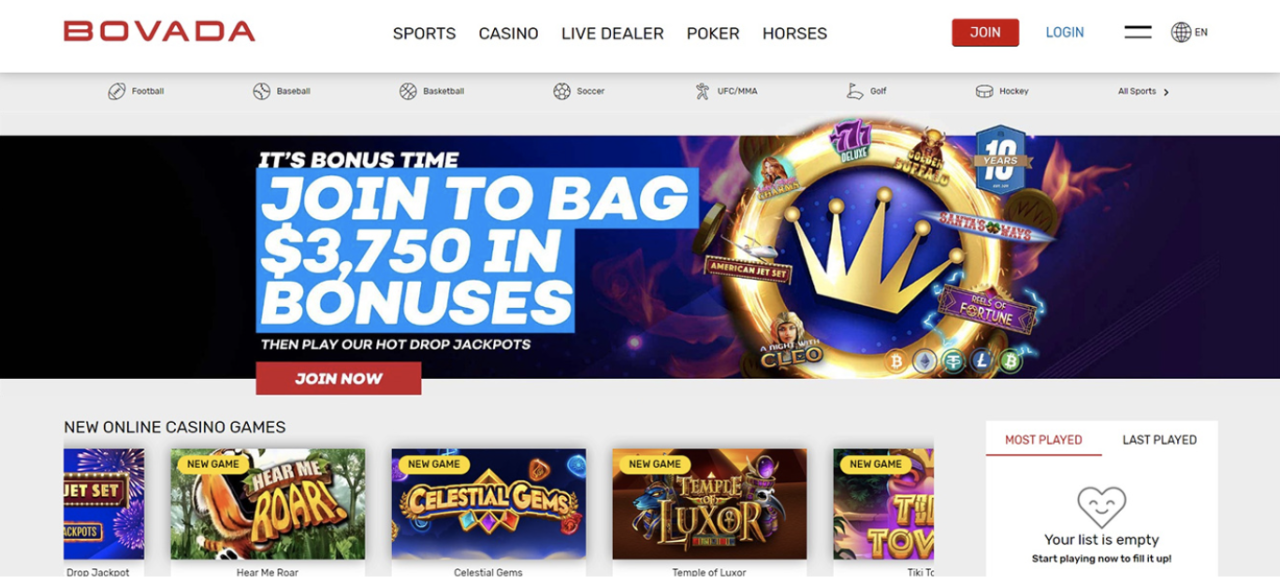Open Basketball via its ball icon
Image resolution: width=1280 pixels, height=584 pixels.
coord(408,91)
